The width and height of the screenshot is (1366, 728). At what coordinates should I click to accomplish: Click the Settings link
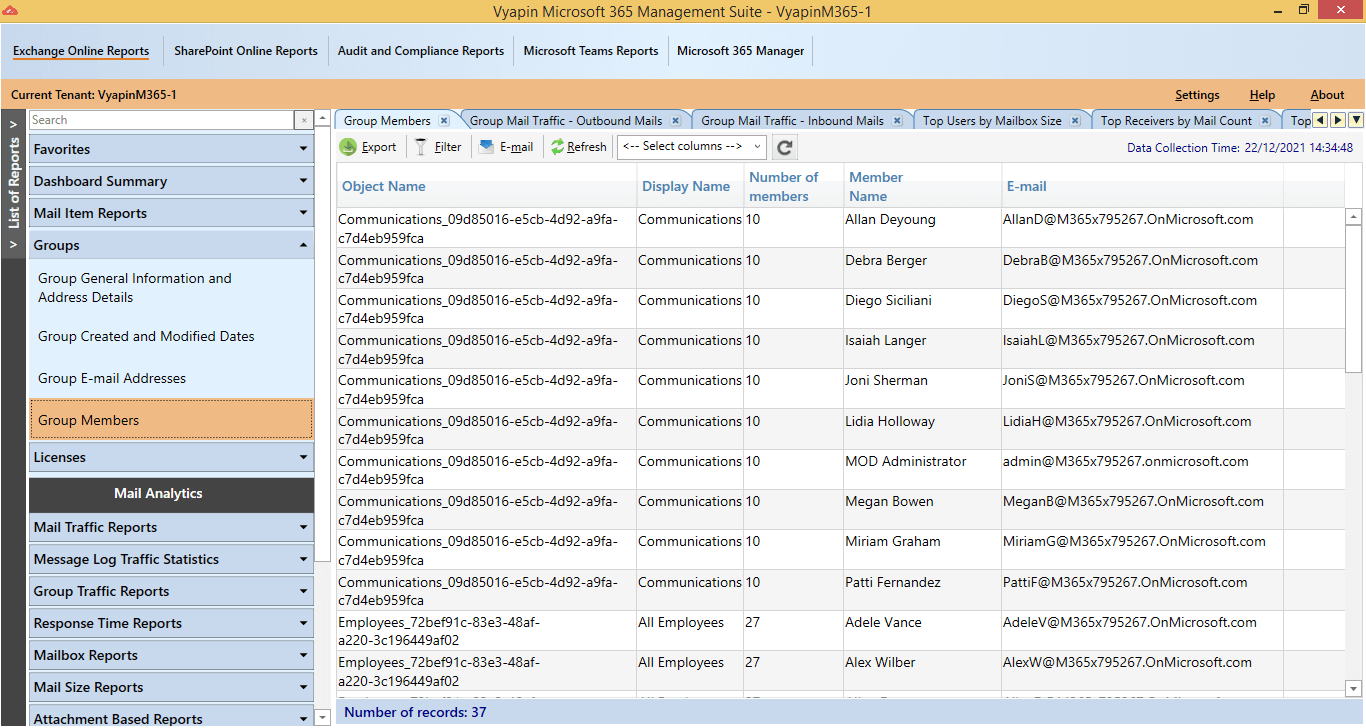[x=1197, y=95]
